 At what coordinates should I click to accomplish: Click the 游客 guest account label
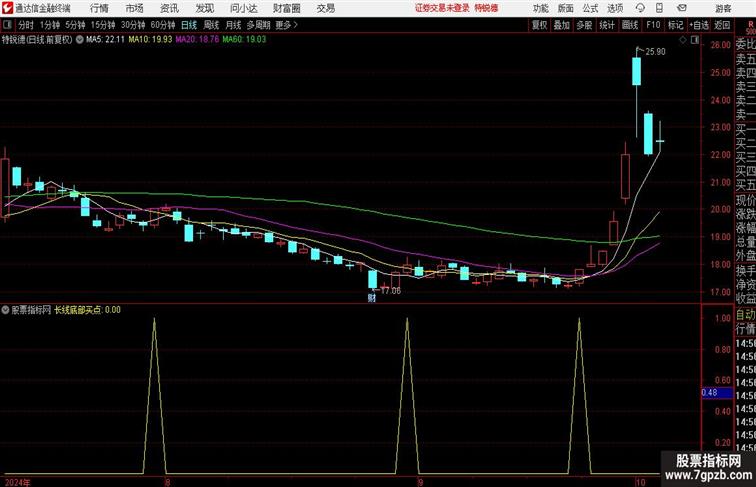tap(723, 8)
